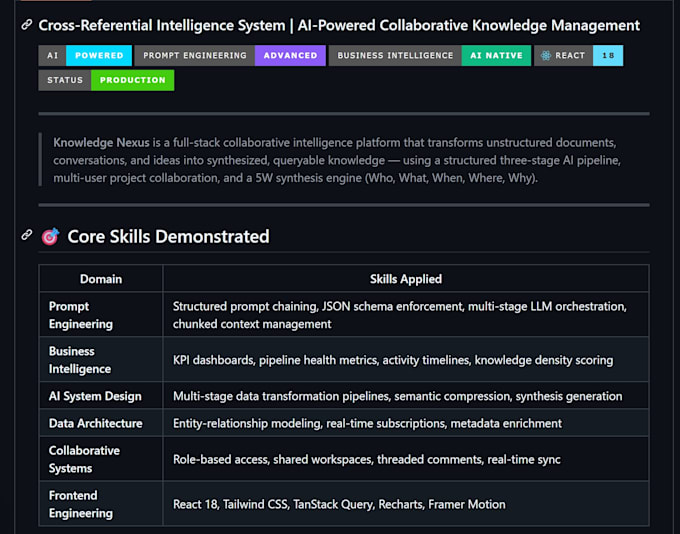Click the anchor link icon beside Cross-Referential Intelligence System heading
This screenshot has width=680, height=534.
point(27,25)
